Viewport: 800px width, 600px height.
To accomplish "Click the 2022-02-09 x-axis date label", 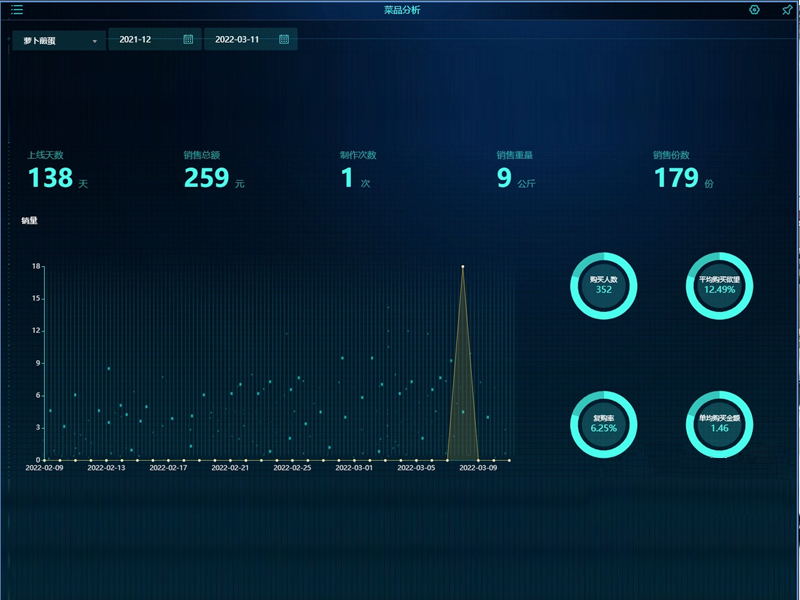I will coord(44,467).
